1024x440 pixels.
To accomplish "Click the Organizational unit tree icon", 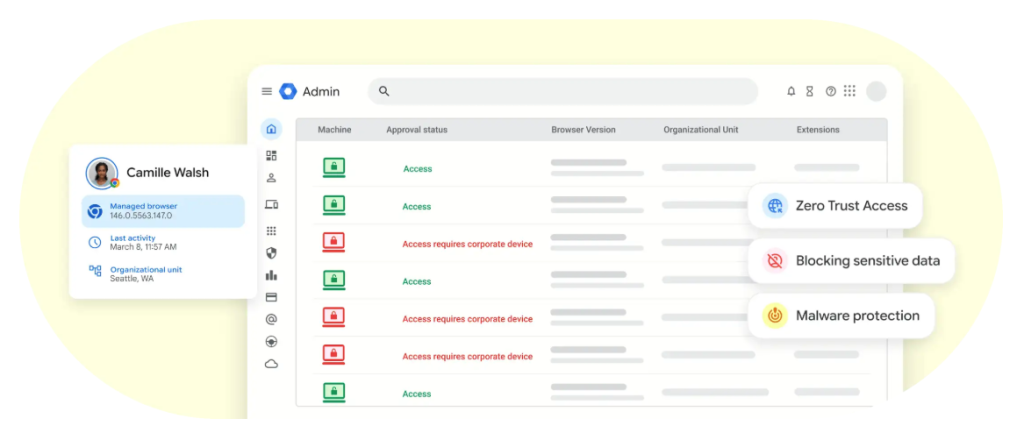I will tap(95, 270).
